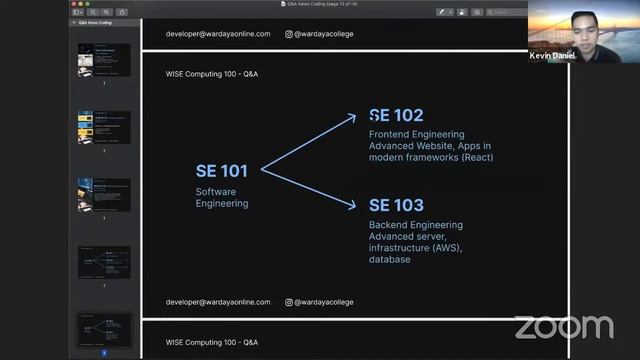
Task: Click the blue highlighted page number badge in sidebar
Action: point(104,353)
